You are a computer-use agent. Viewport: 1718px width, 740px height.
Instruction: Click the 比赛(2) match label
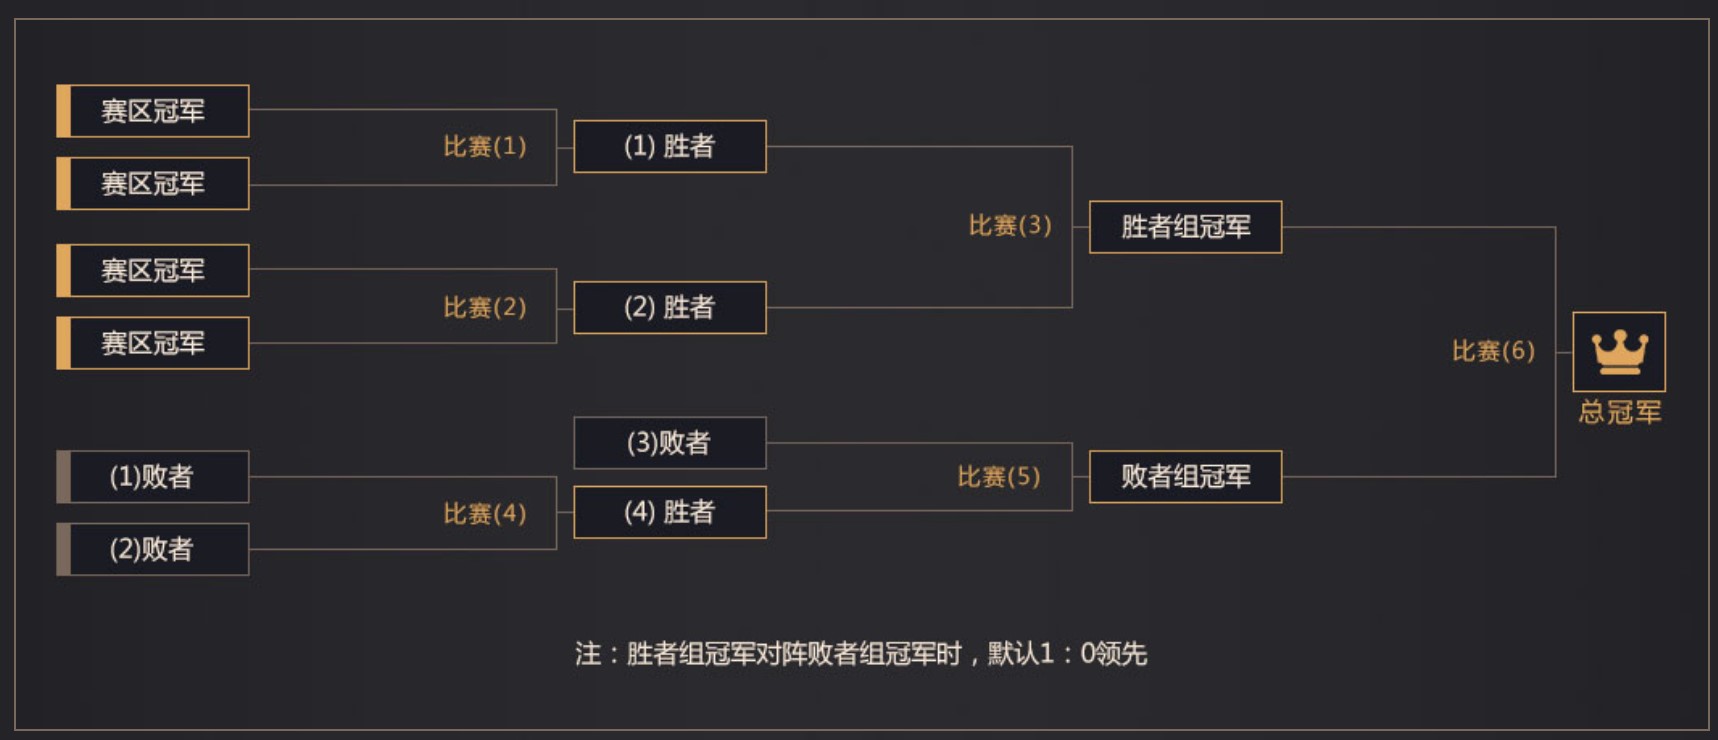484,307
